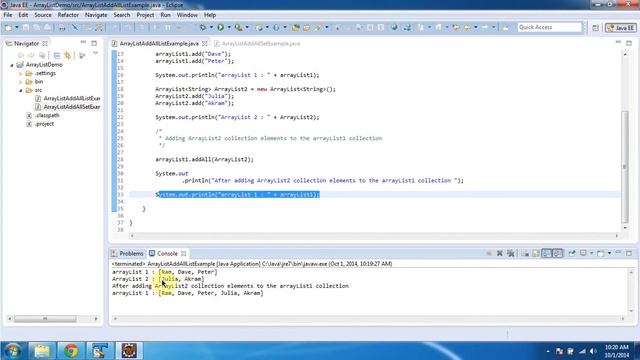Viewport: 640px width, 360px height.
Task: Open the File menu
Action: tap(8, 15)
